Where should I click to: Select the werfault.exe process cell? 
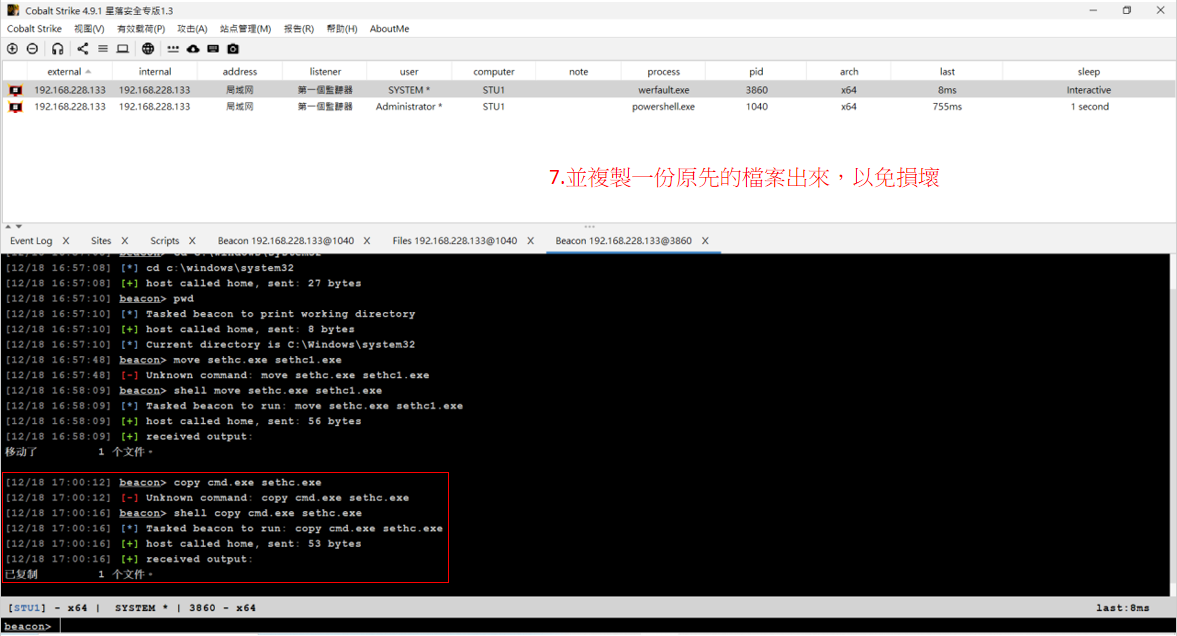[x=664, y=90]
